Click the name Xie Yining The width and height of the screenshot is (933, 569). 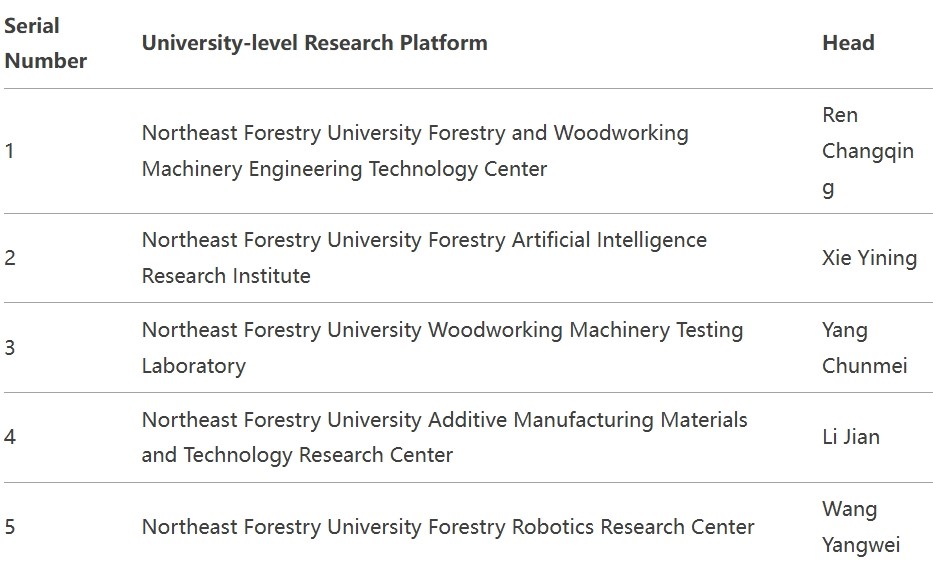869,258
